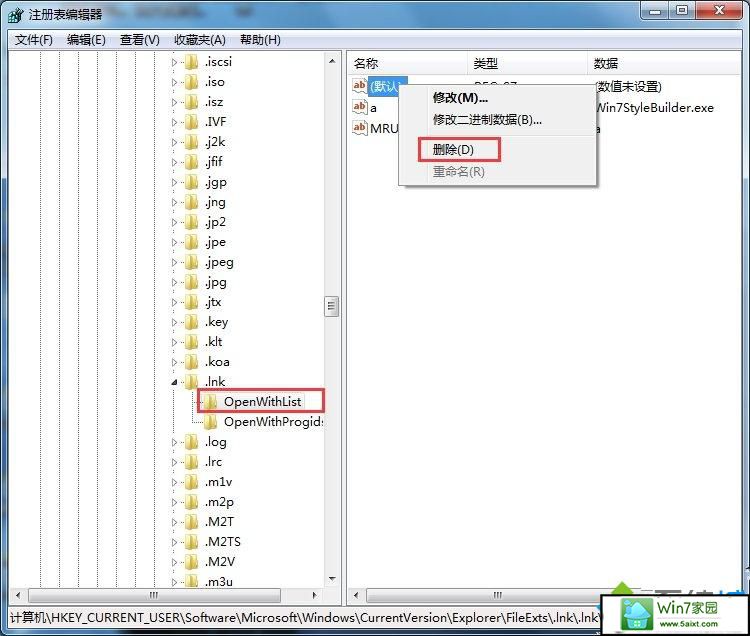Click the folder icon of .klt
Viewport: 750px width, 636px height.
(x=192, y=342)
